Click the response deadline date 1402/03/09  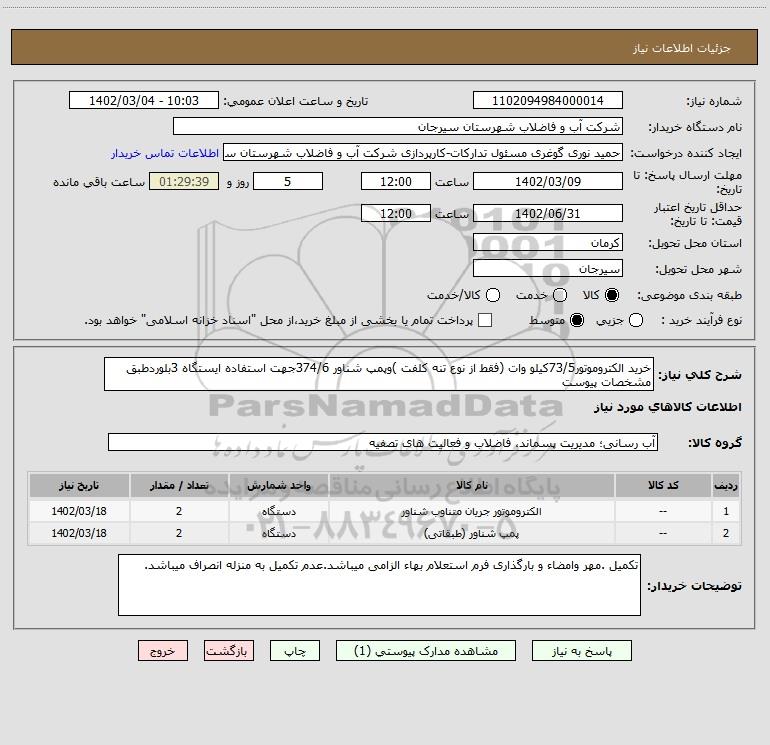(x=548, y=181)
